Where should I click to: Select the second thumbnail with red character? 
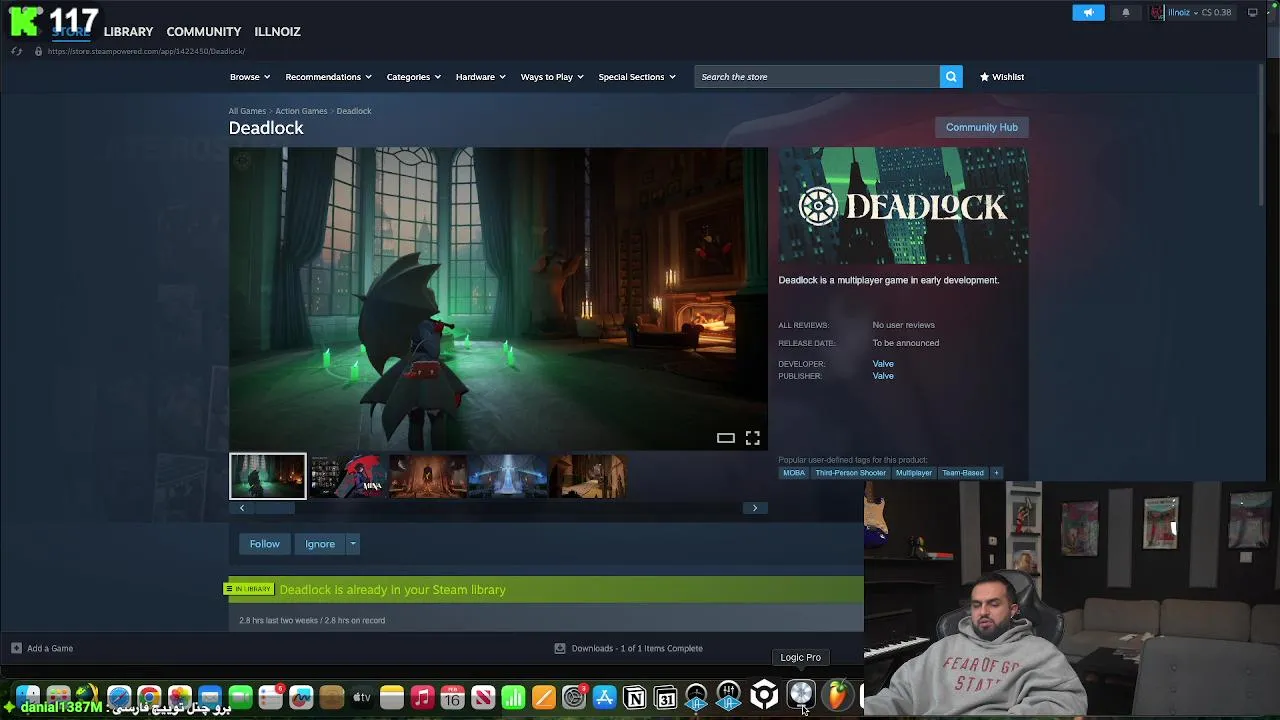[x=347, y=476]
